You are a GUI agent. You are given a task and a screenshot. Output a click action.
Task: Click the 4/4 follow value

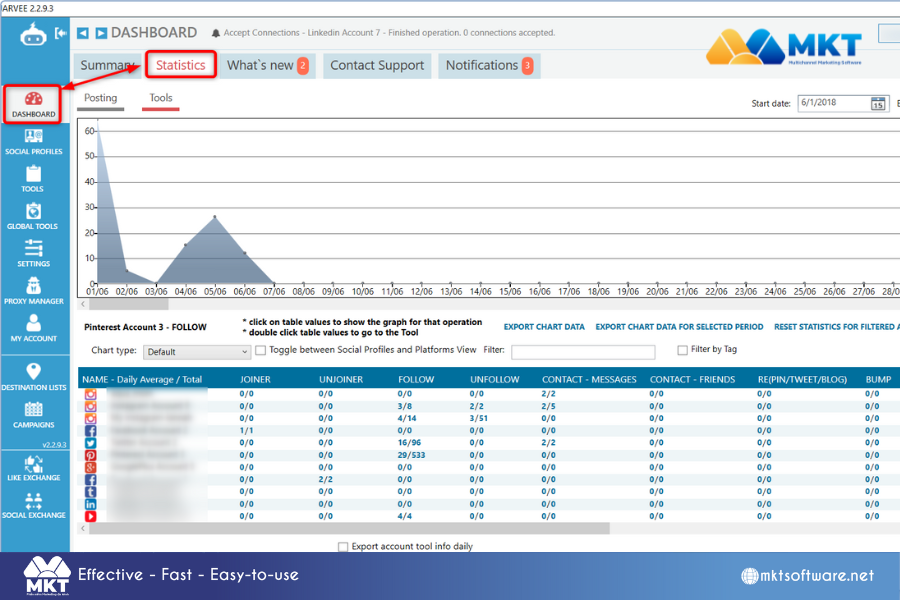tap(405, 516)
